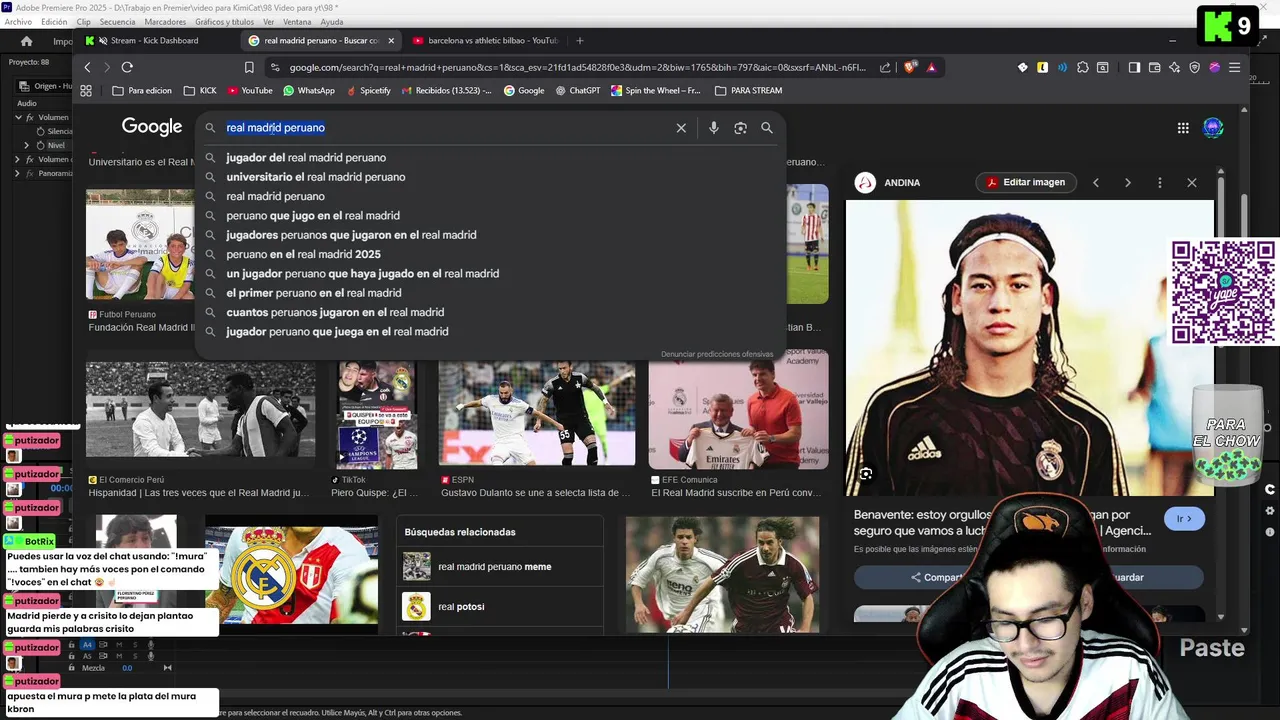Click the Brave Rewards triangle icon
The image size is (1280, 720).
(x=931, y=67)
